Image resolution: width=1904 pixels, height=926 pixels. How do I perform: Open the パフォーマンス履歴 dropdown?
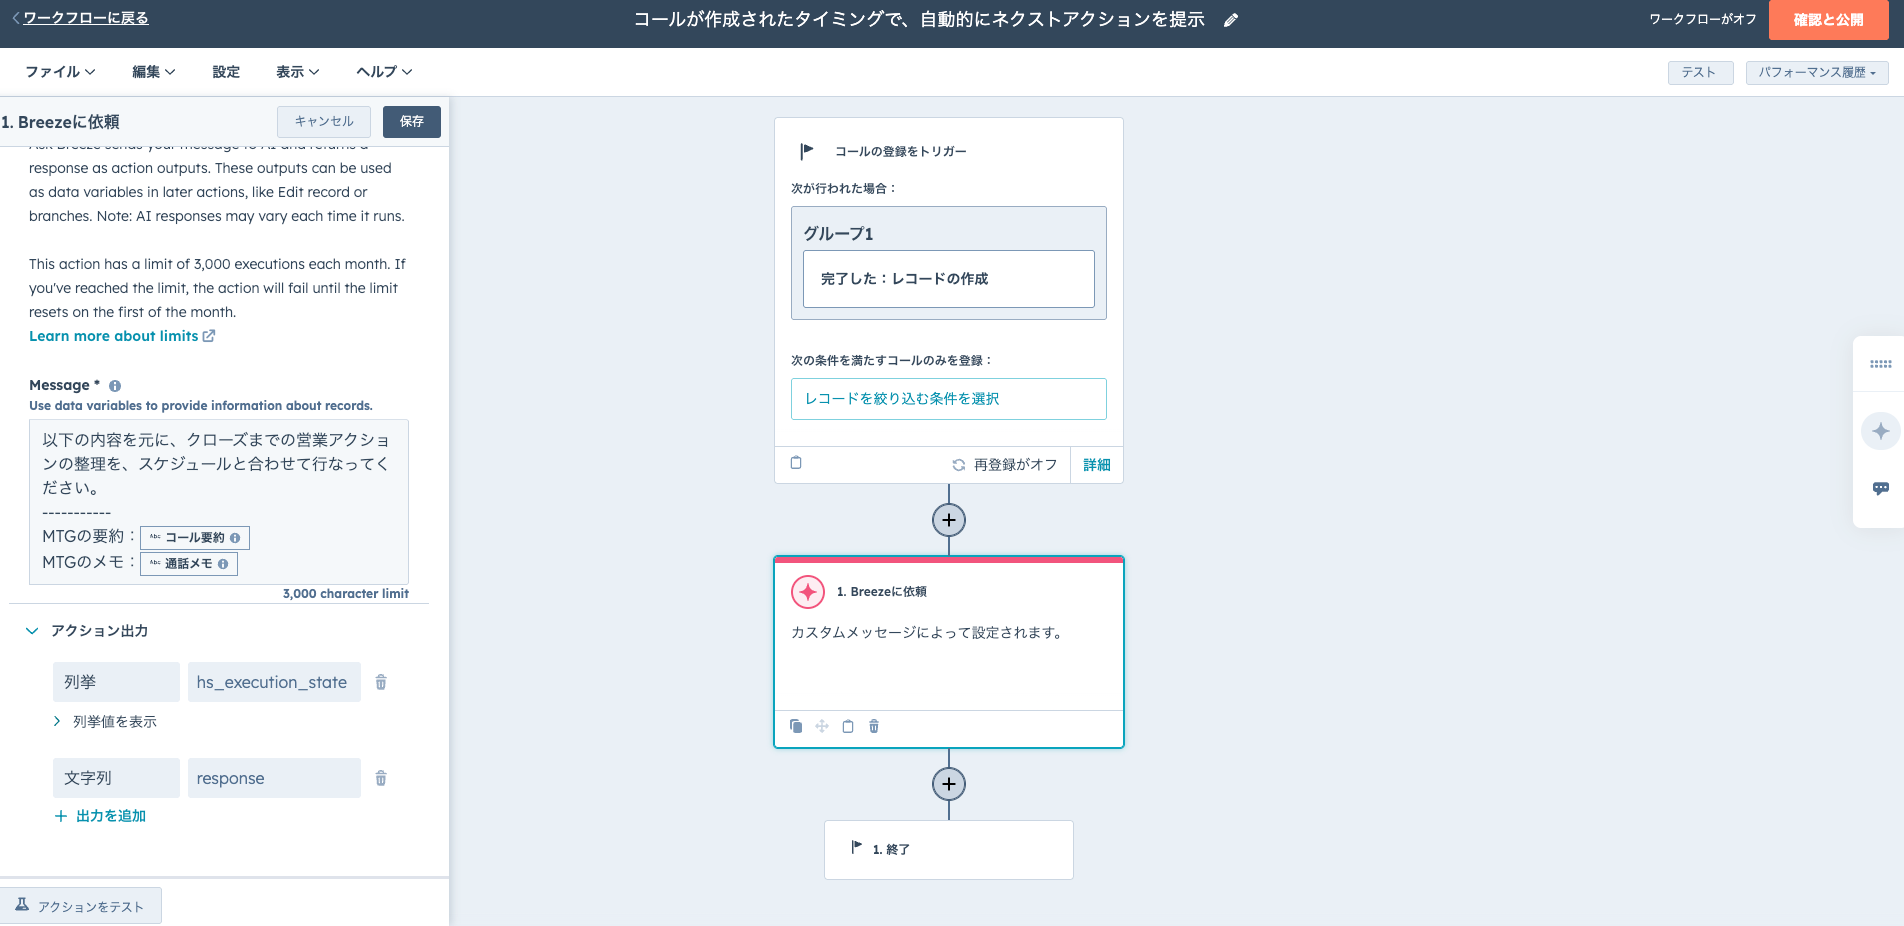click(1816, 72)
